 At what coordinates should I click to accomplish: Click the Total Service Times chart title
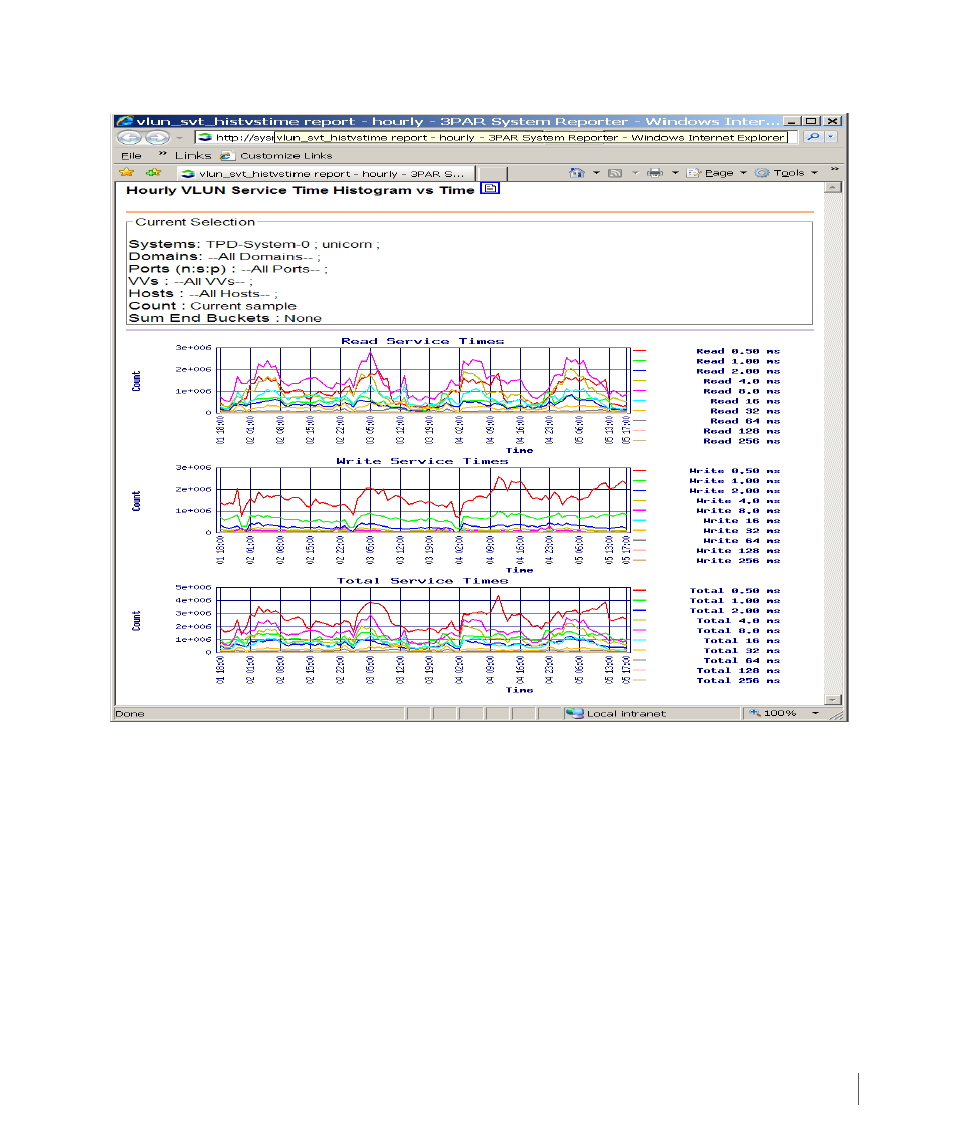[x=422, y=581]
